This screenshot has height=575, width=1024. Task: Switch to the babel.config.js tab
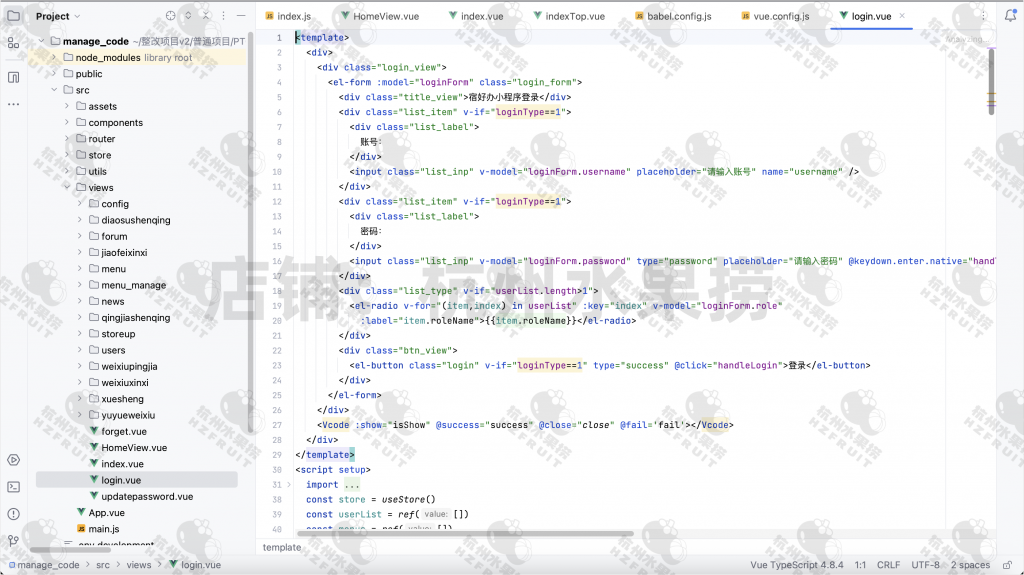678,16
